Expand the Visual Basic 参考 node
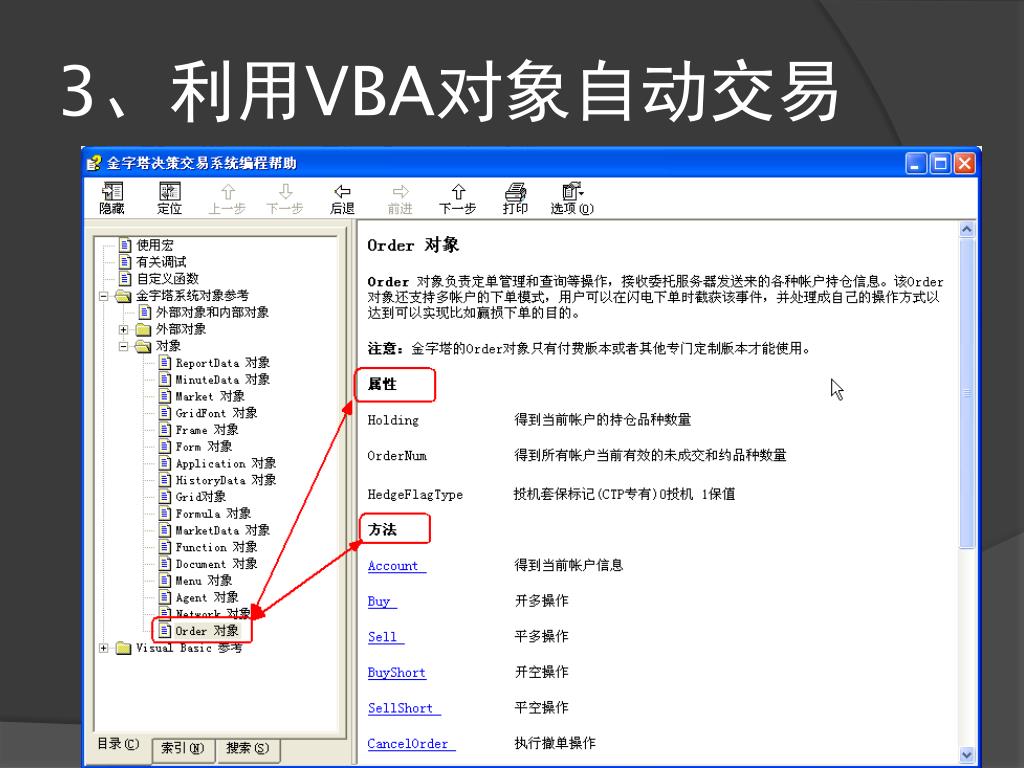 pos(104,648)
